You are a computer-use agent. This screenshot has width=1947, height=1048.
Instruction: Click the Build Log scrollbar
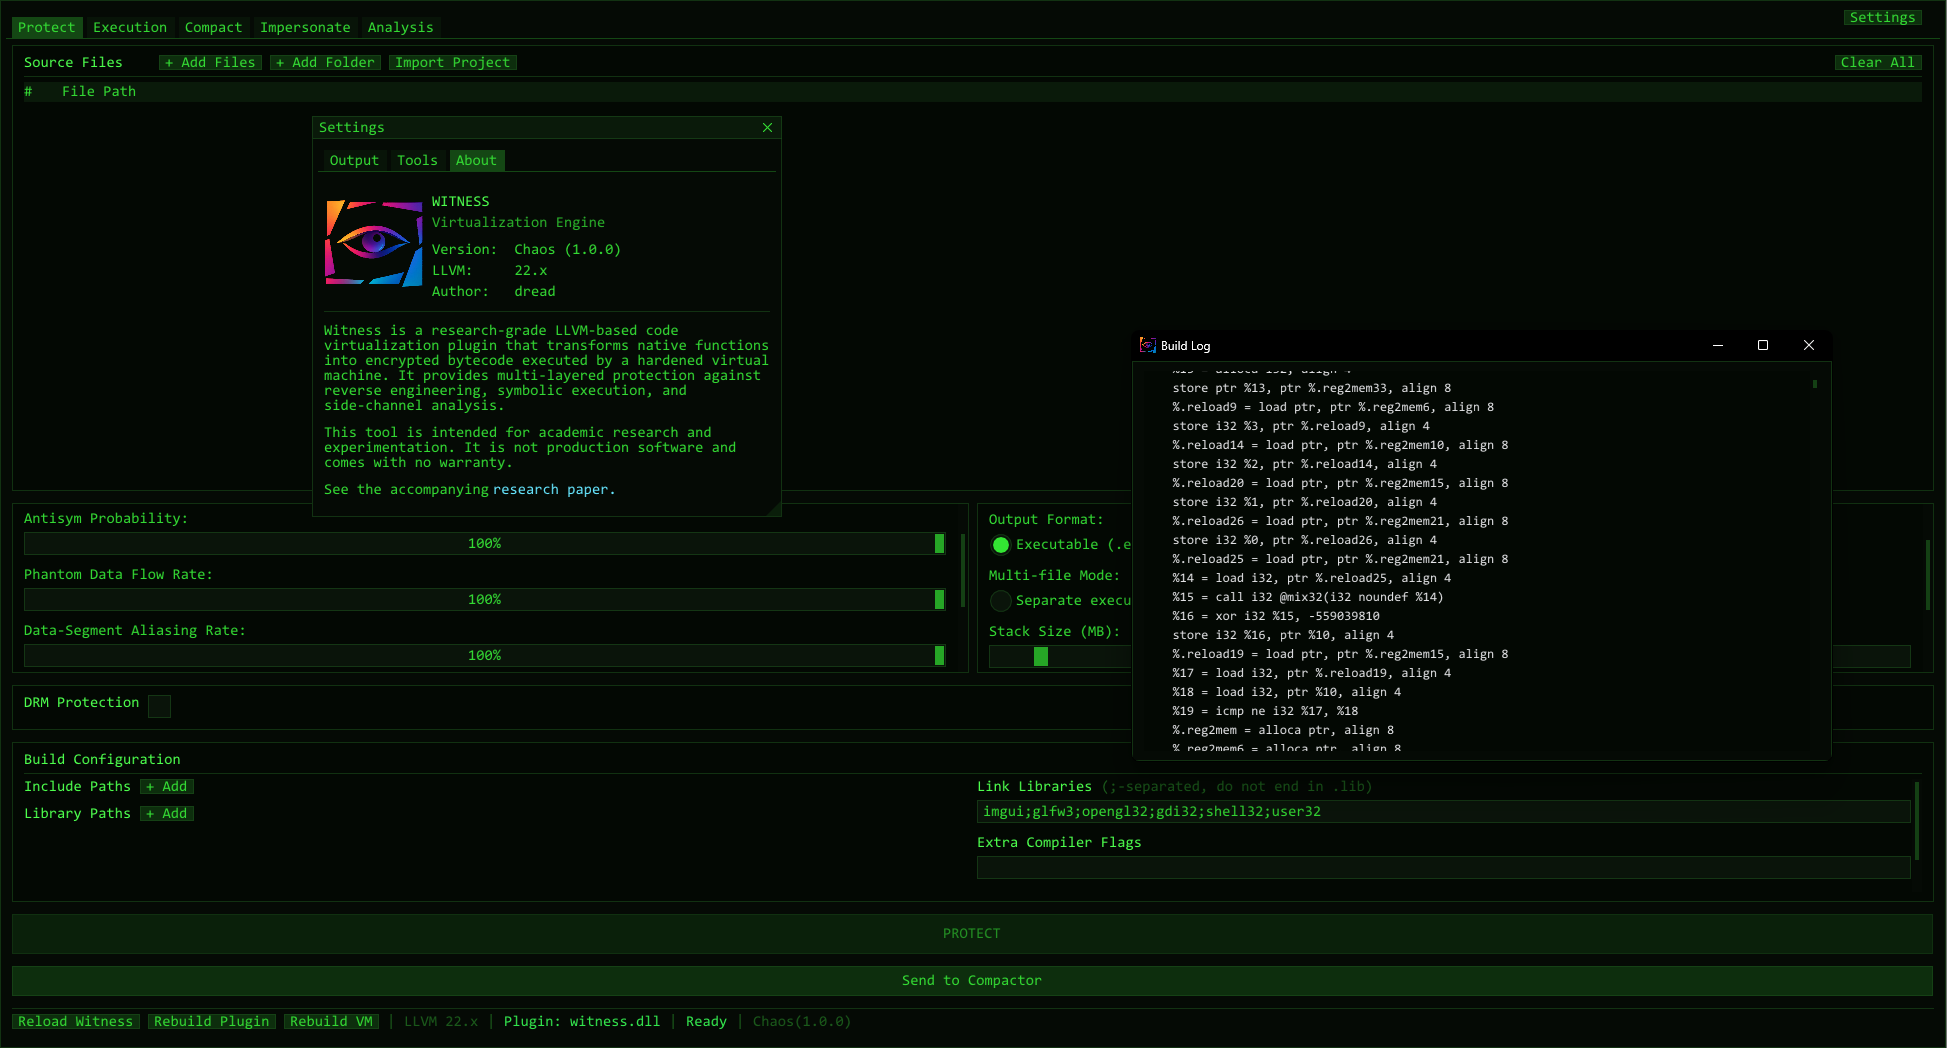click(1815, 384)
